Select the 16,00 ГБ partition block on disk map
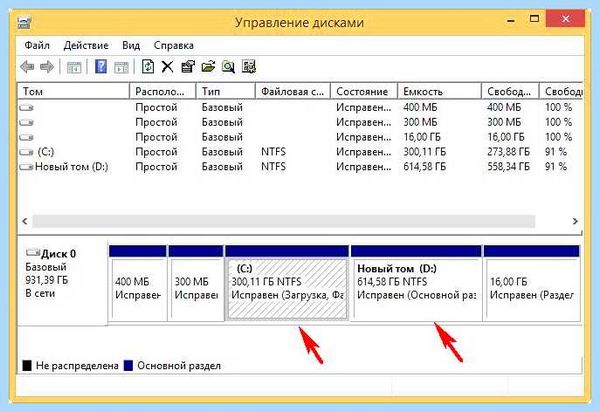 (532, 283)
